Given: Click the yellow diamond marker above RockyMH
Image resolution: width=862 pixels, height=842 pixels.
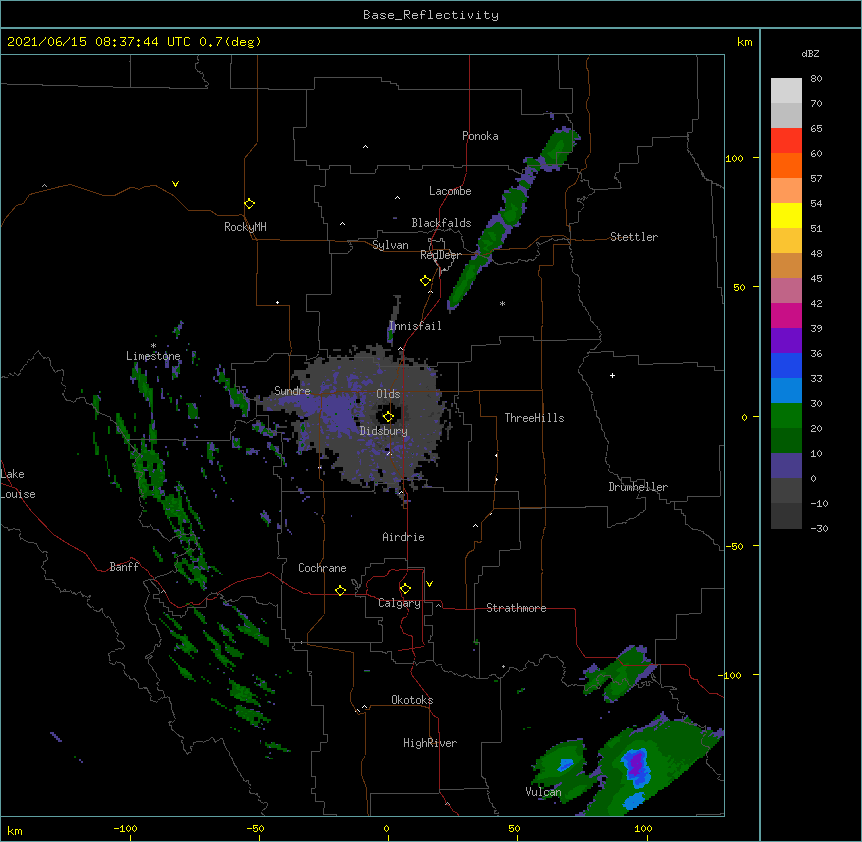Looking at the screenshot, I should coord(249,203).
